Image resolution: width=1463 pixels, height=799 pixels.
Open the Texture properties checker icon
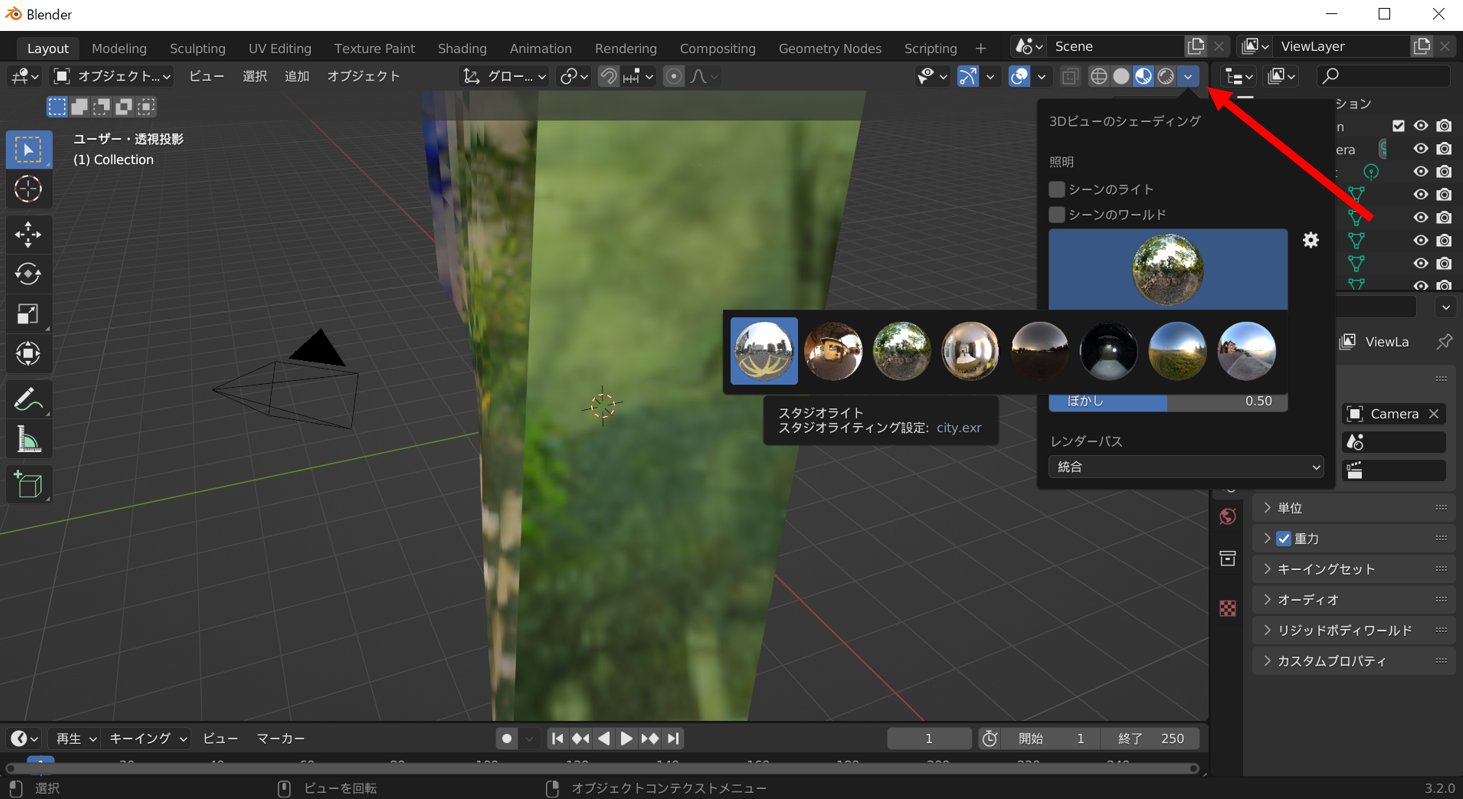(x=1228, y=608)
